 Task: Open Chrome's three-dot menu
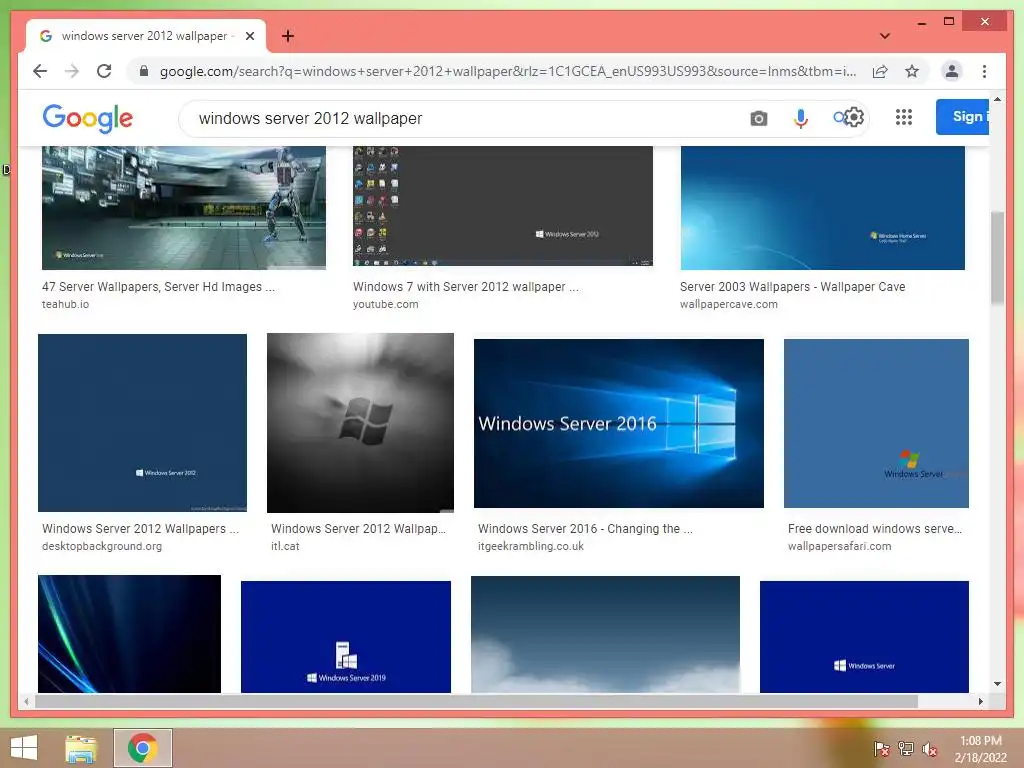pos(984,71)
